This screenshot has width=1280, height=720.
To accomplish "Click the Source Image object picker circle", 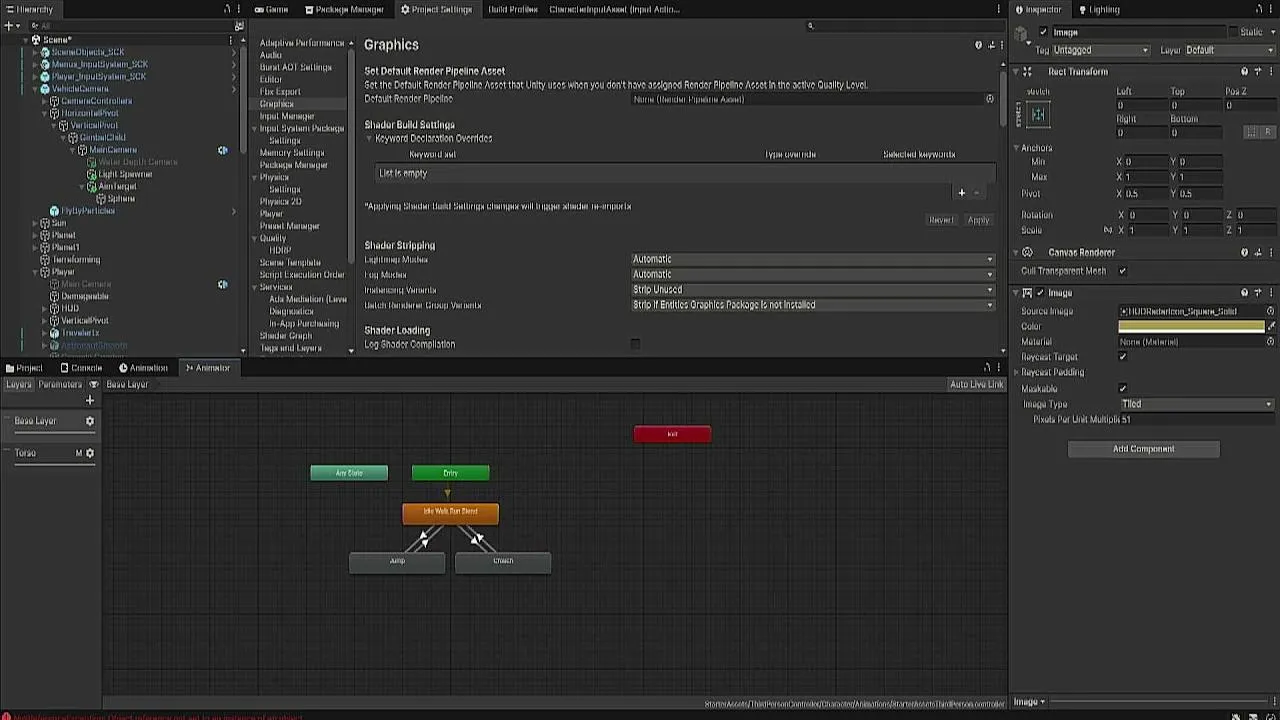I will pyautogui.click(x=1270, y=311).
